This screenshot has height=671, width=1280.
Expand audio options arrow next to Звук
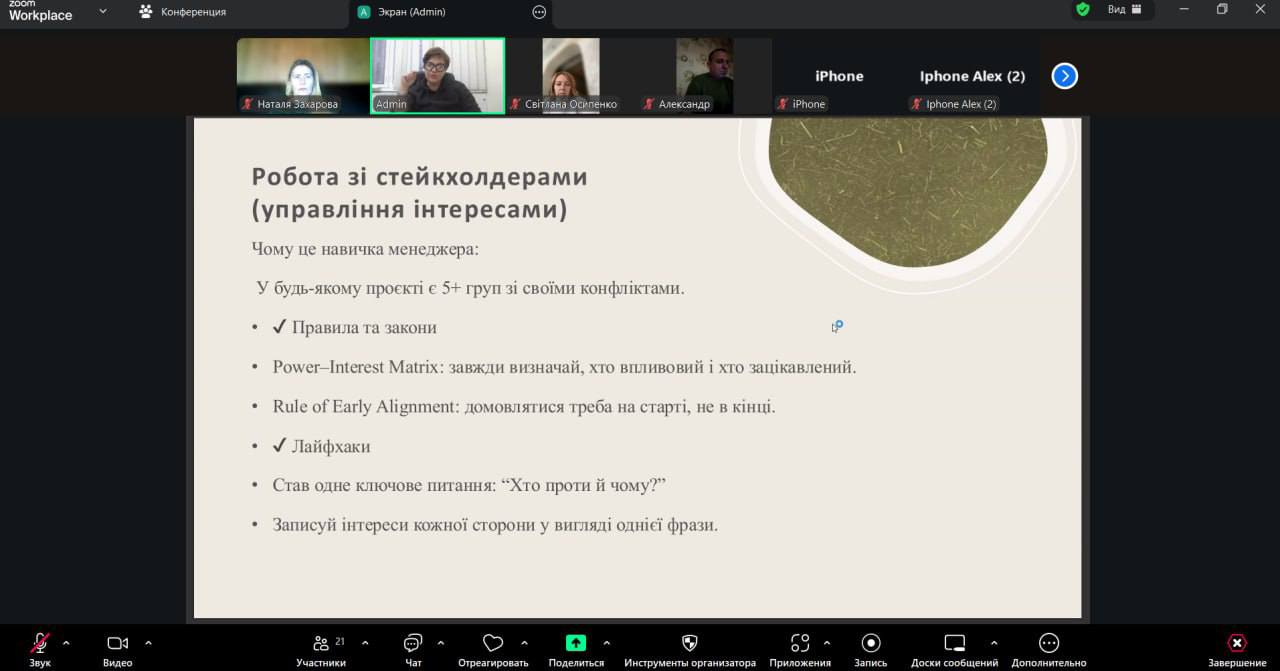tap(66, 643)
